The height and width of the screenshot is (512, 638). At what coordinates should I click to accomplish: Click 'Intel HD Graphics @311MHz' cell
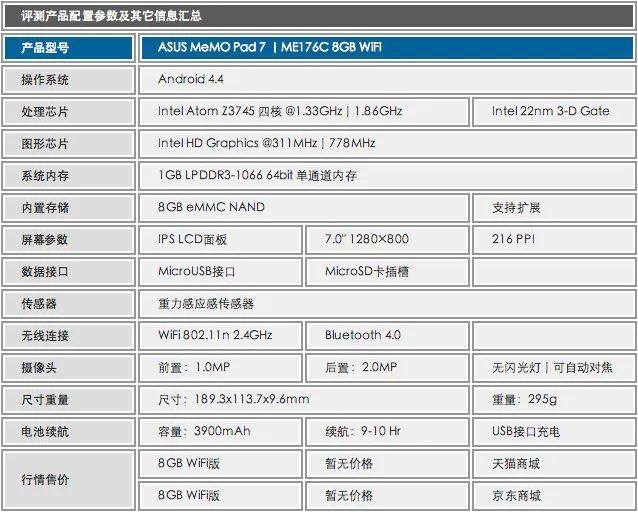point(387,144)
